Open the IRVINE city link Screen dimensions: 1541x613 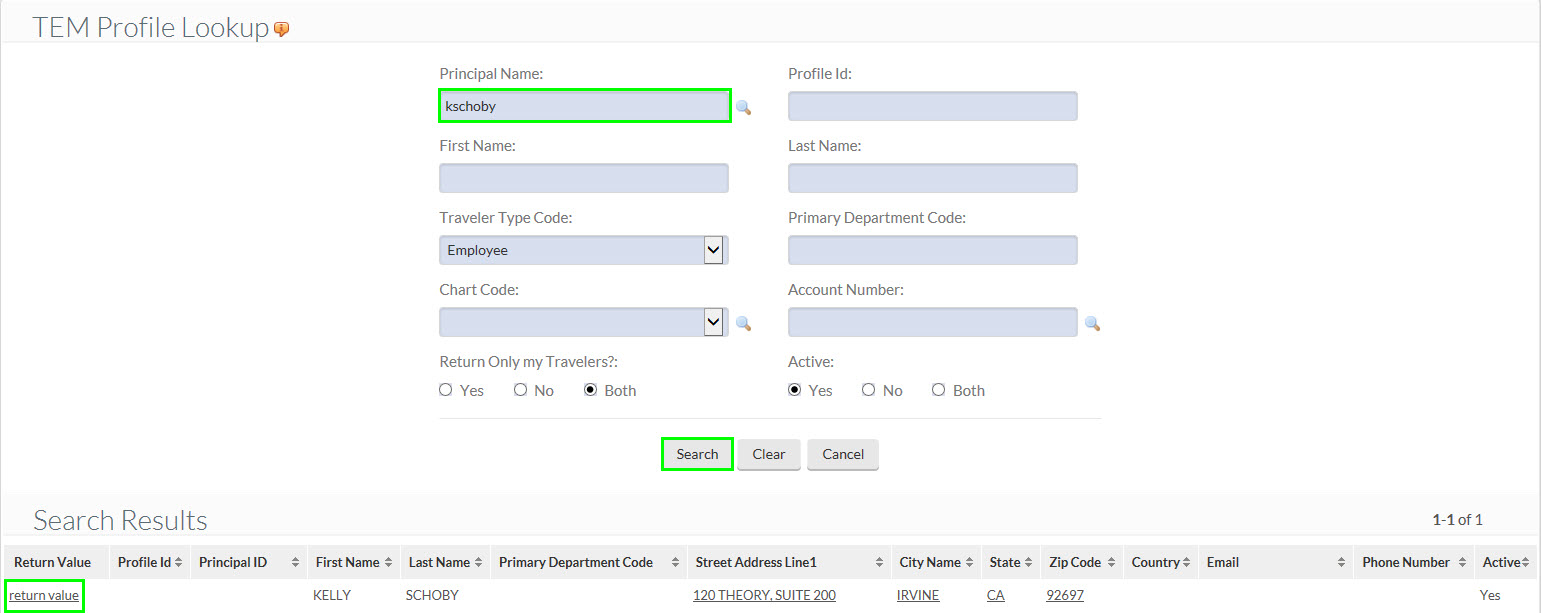(918, 595)
